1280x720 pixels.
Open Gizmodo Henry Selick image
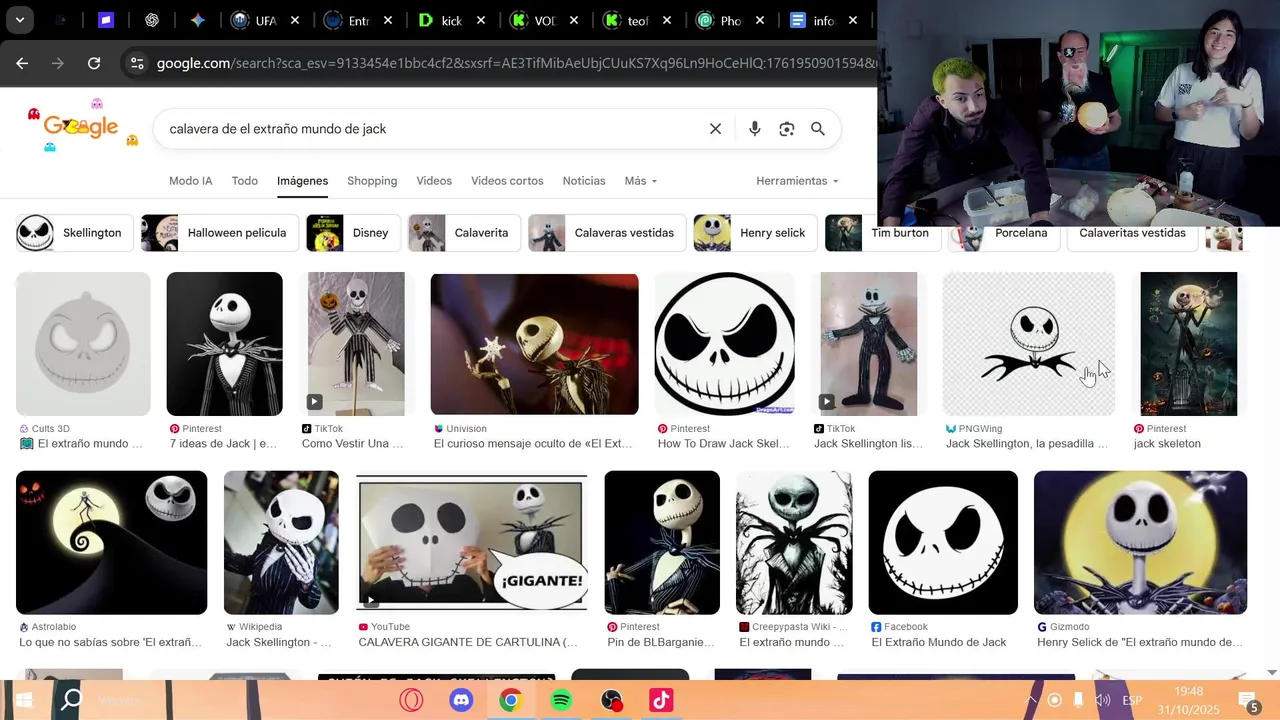(1140, 543)
